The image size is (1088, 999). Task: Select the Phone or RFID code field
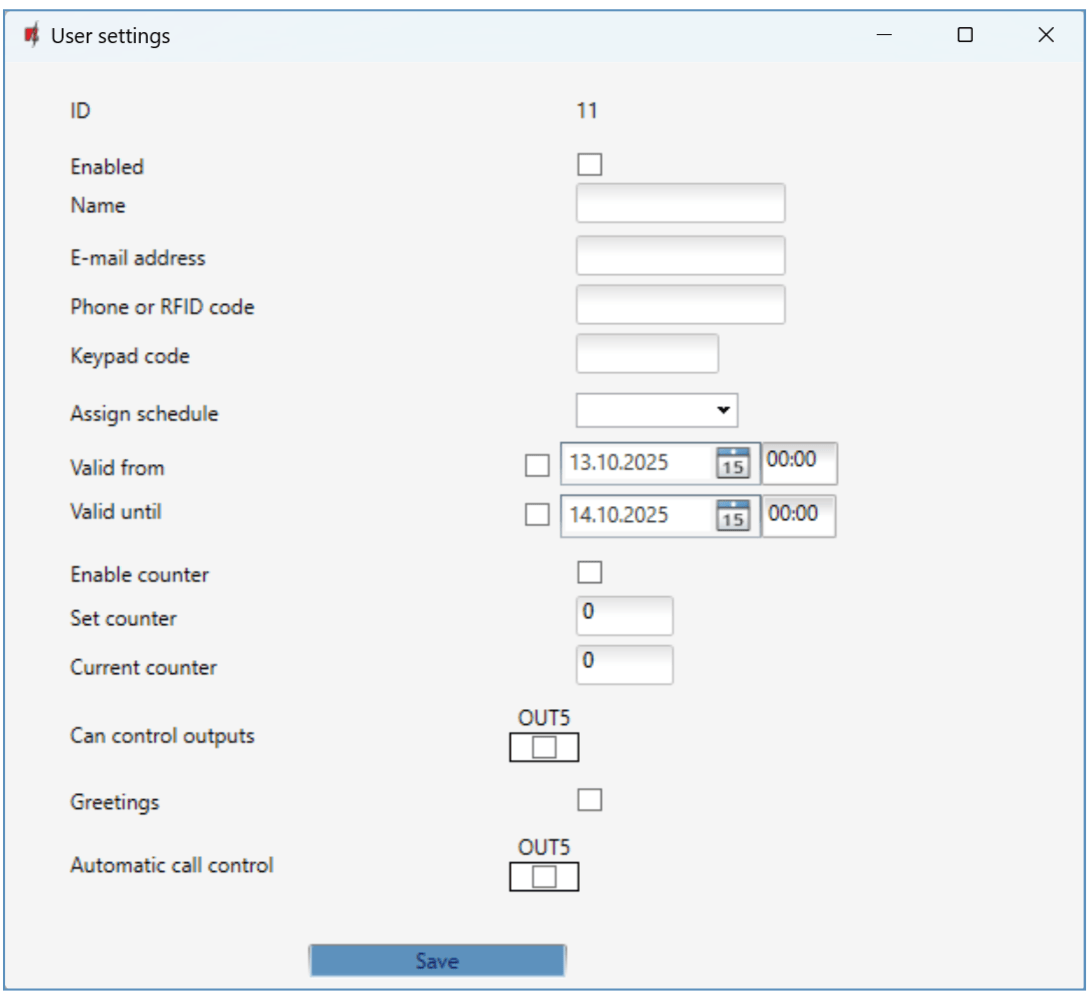680,304
